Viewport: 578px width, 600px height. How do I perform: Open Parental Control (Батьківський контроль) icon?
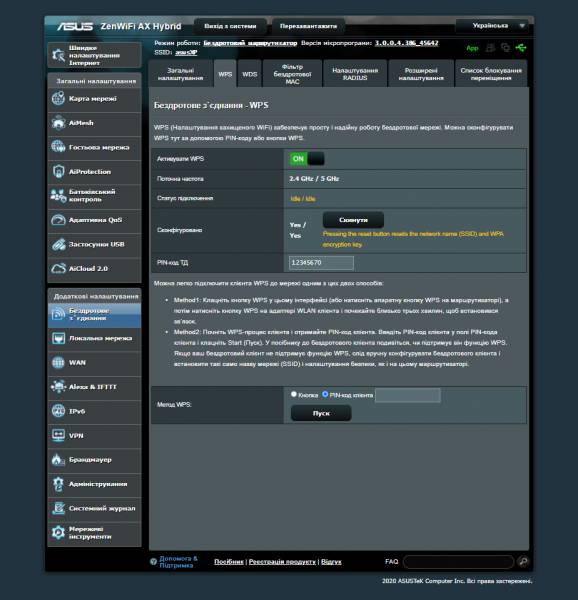pos(58,196)
